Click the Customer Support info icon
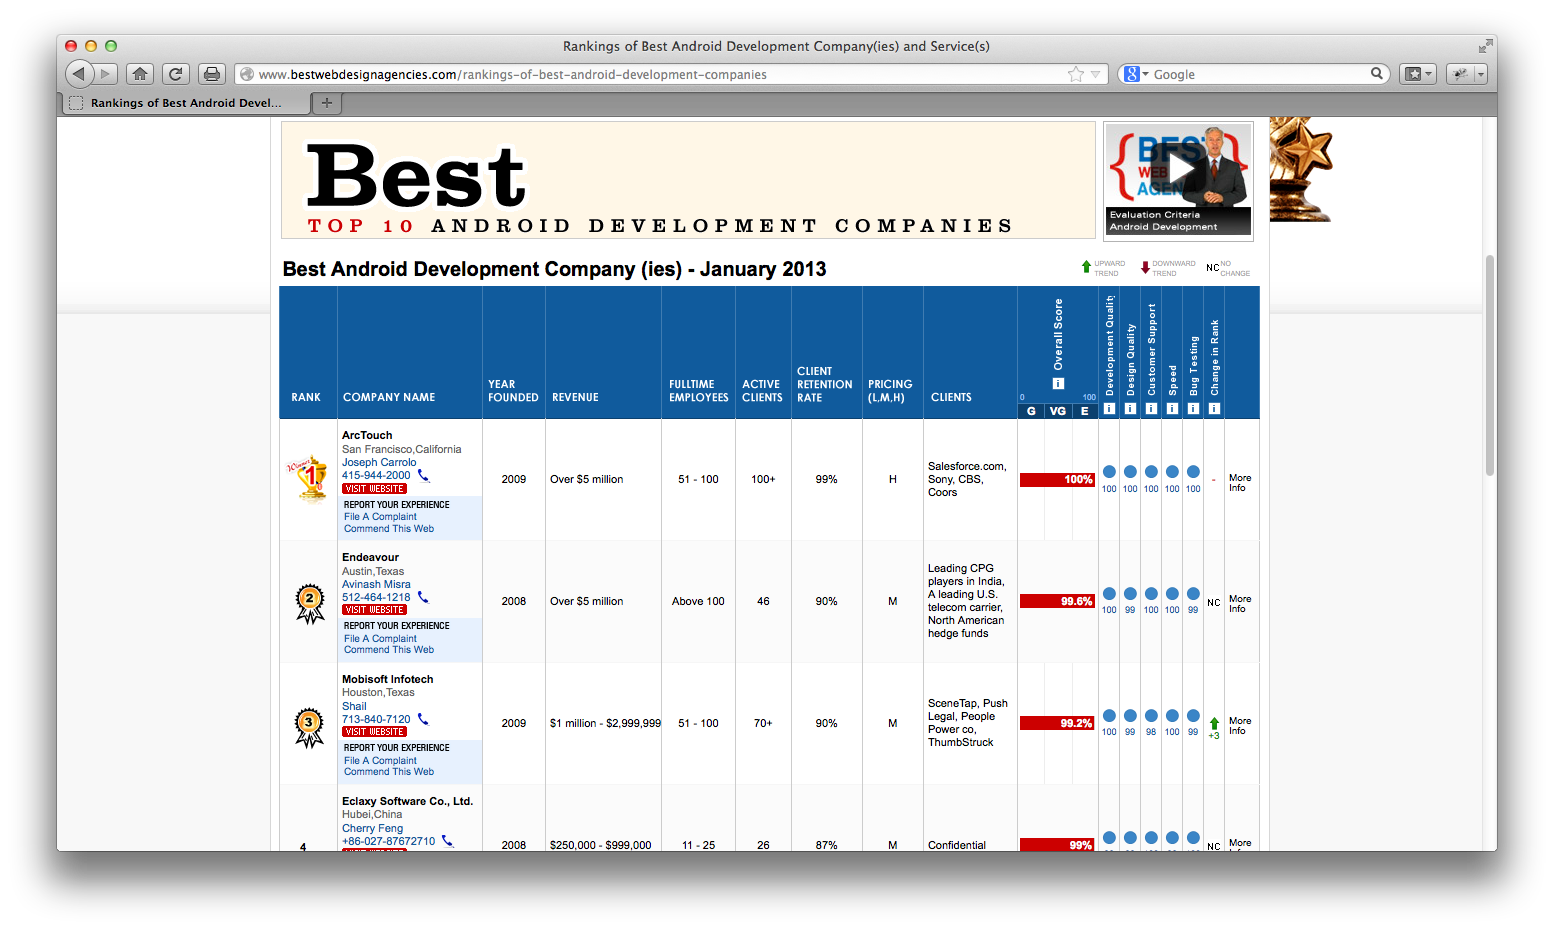This screenshot has width=1554, height=930. pyautogui.click(x=1151, y=408)
